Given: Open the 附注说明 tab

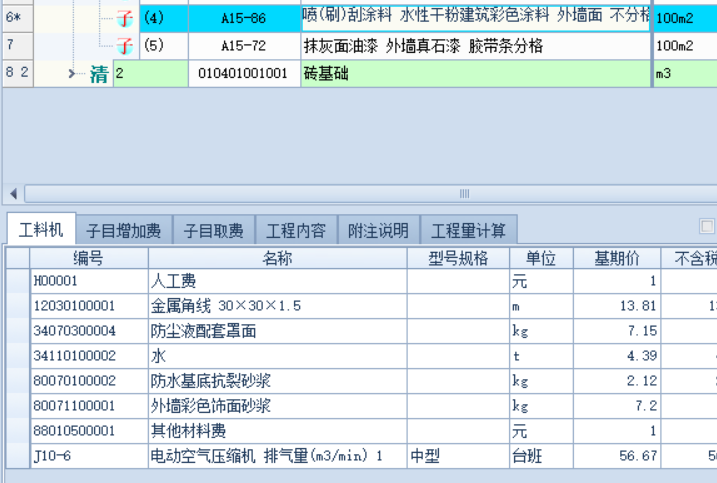Looking at the screenshot, I should coord(378,231).
